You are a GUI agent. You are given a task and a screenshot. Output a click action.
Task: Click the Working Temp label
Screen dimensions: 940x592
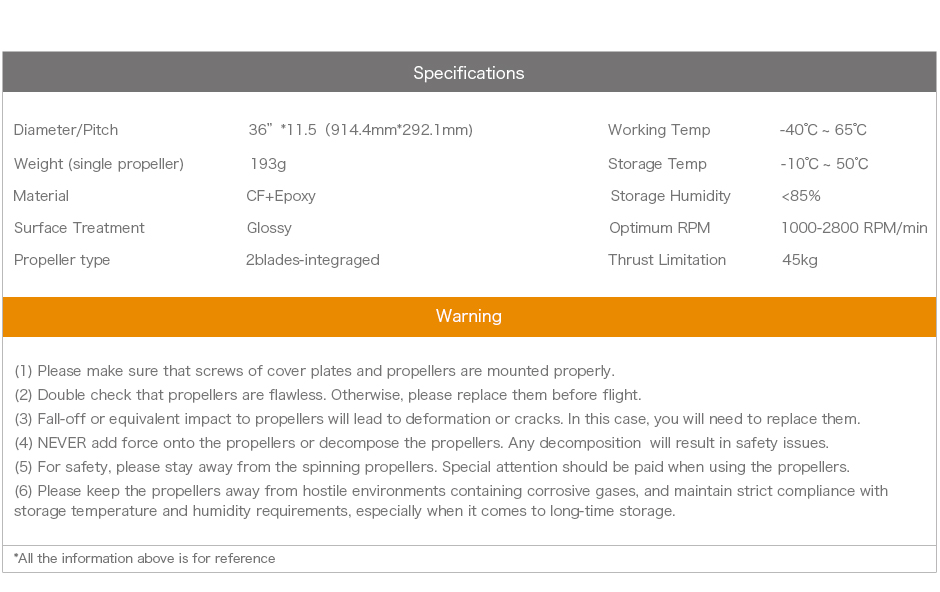(x=659, y=130)
